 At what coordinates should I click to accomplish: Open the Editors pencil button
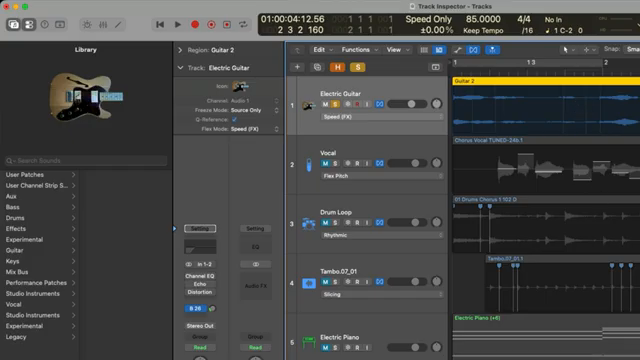coord(118,24)
